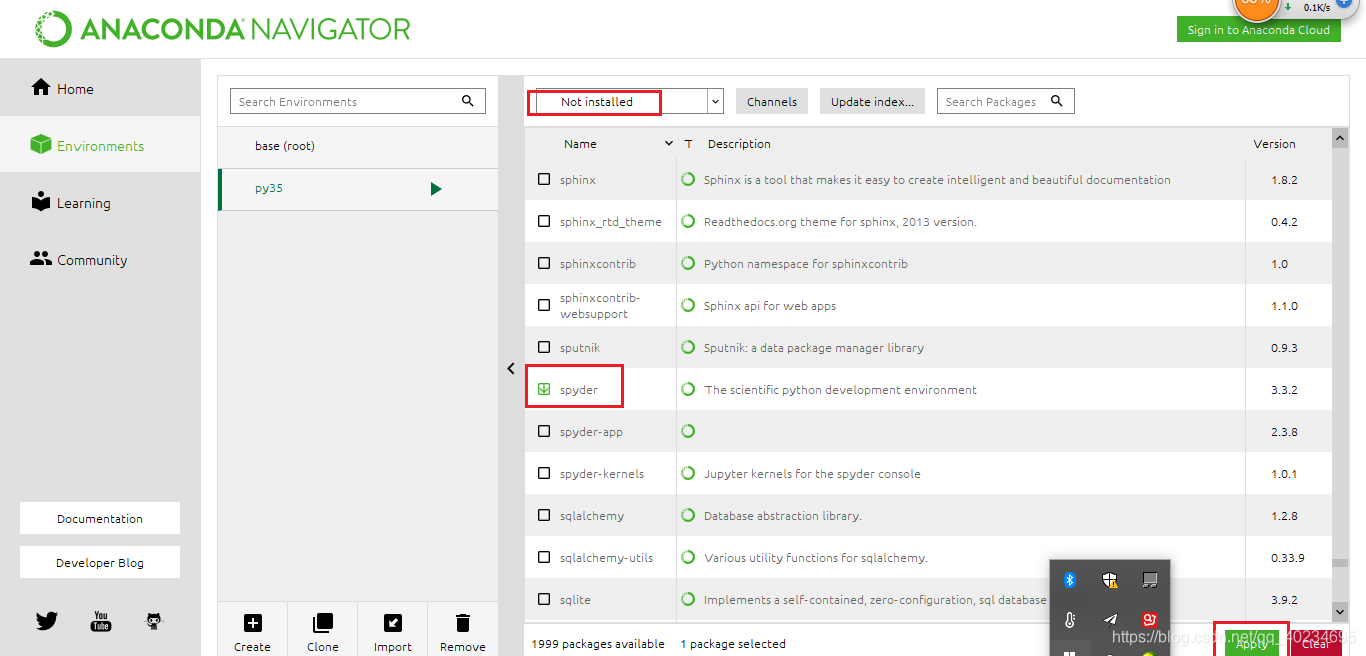Viewport: 1366px width, 656px height.
Task: Sign in to Anaconda Cloud
Action: tap(1259, 29)
